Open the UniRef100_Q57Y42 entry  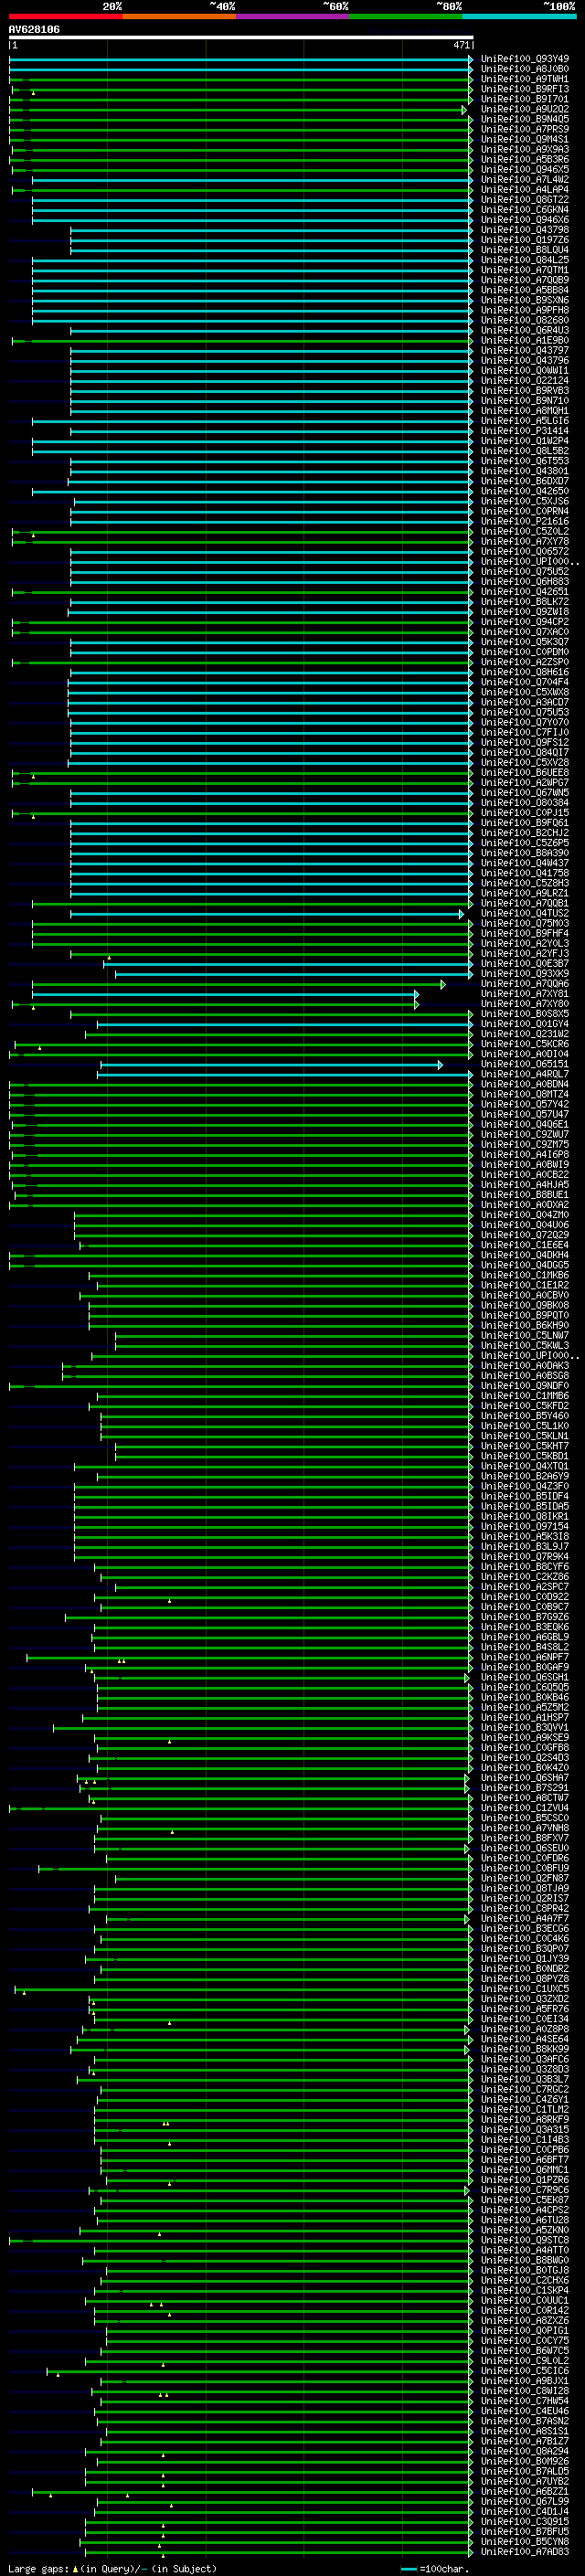pos(525,1104)
